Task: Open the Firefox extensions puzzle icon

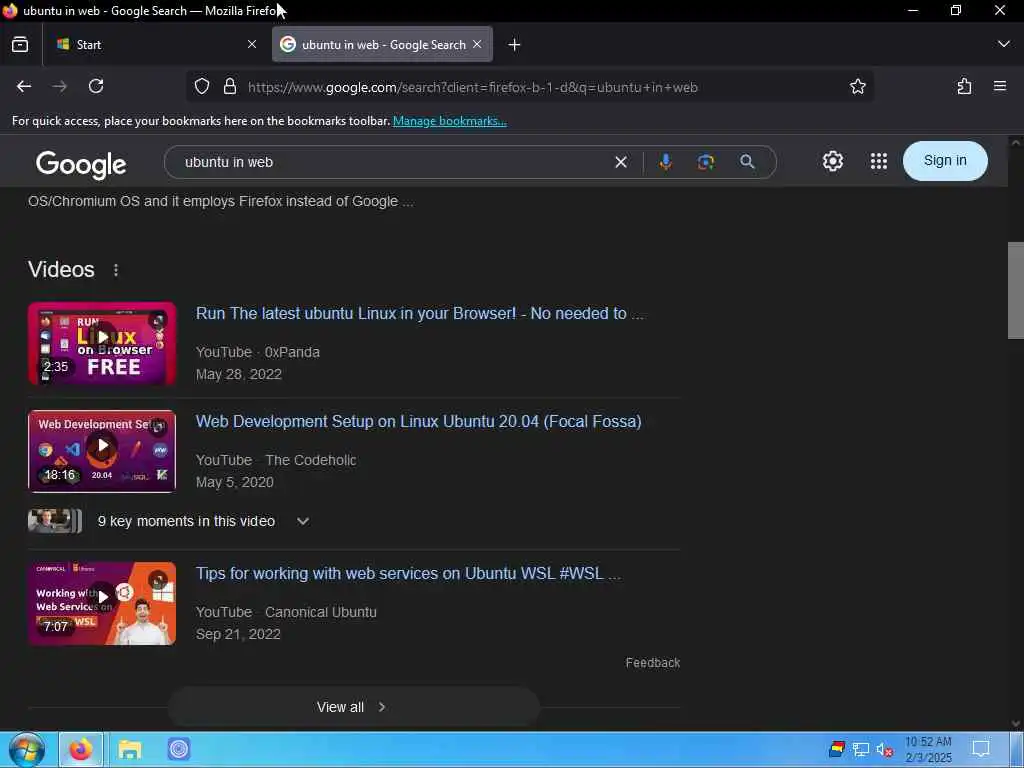Action: point(964,86)
